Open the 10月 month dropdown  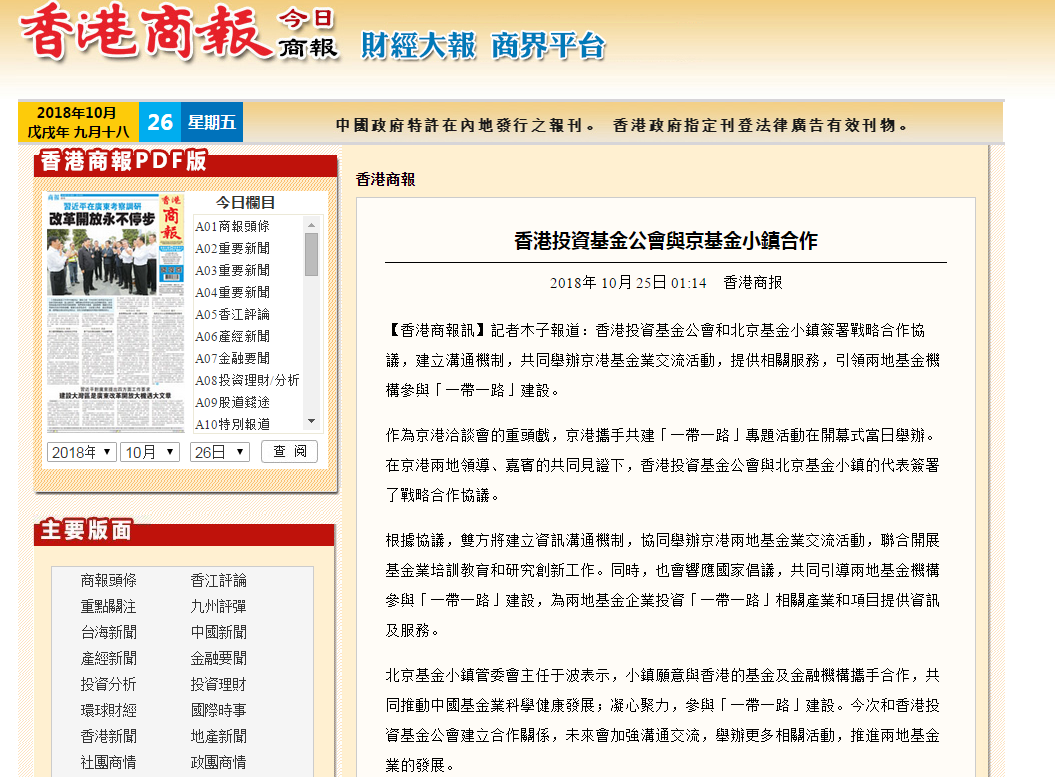click(x=150, y=452)
